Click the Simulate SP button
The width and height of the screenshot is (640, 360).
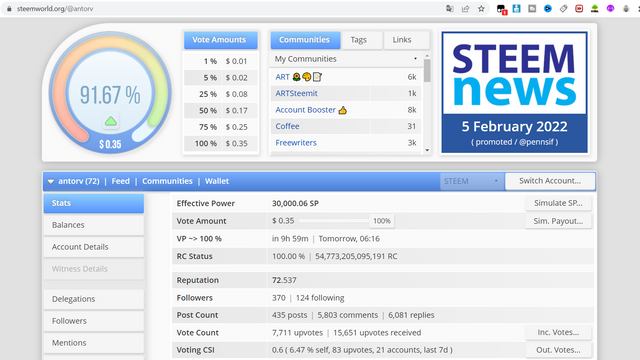click(x=558, y=203)
